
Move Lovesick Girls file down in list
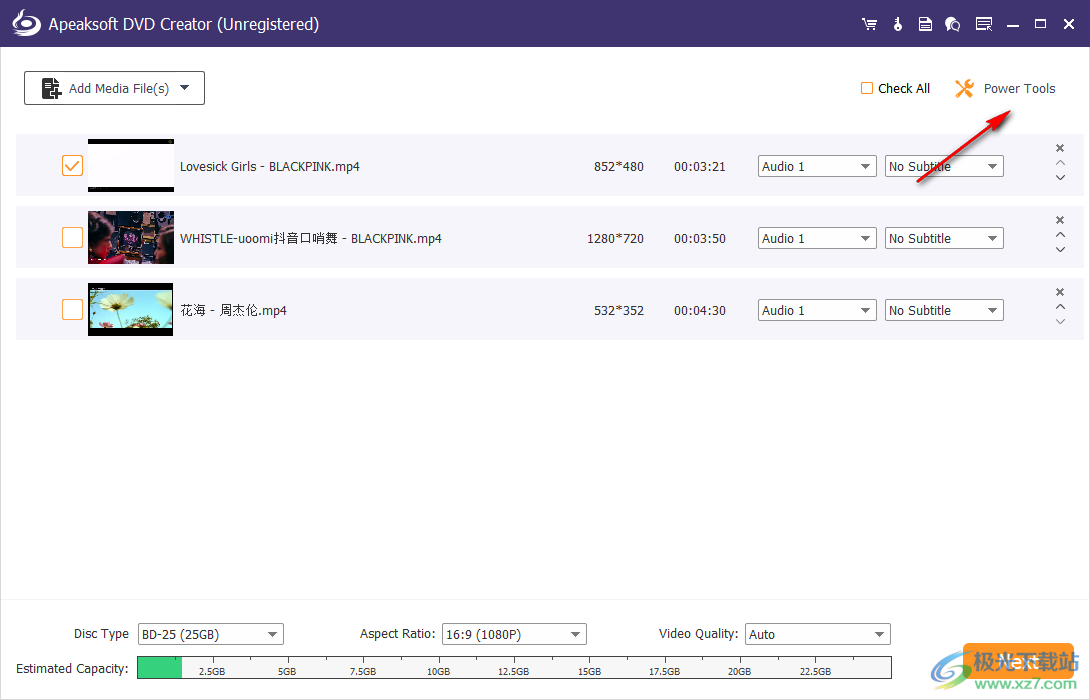[x=1060, y=178]
